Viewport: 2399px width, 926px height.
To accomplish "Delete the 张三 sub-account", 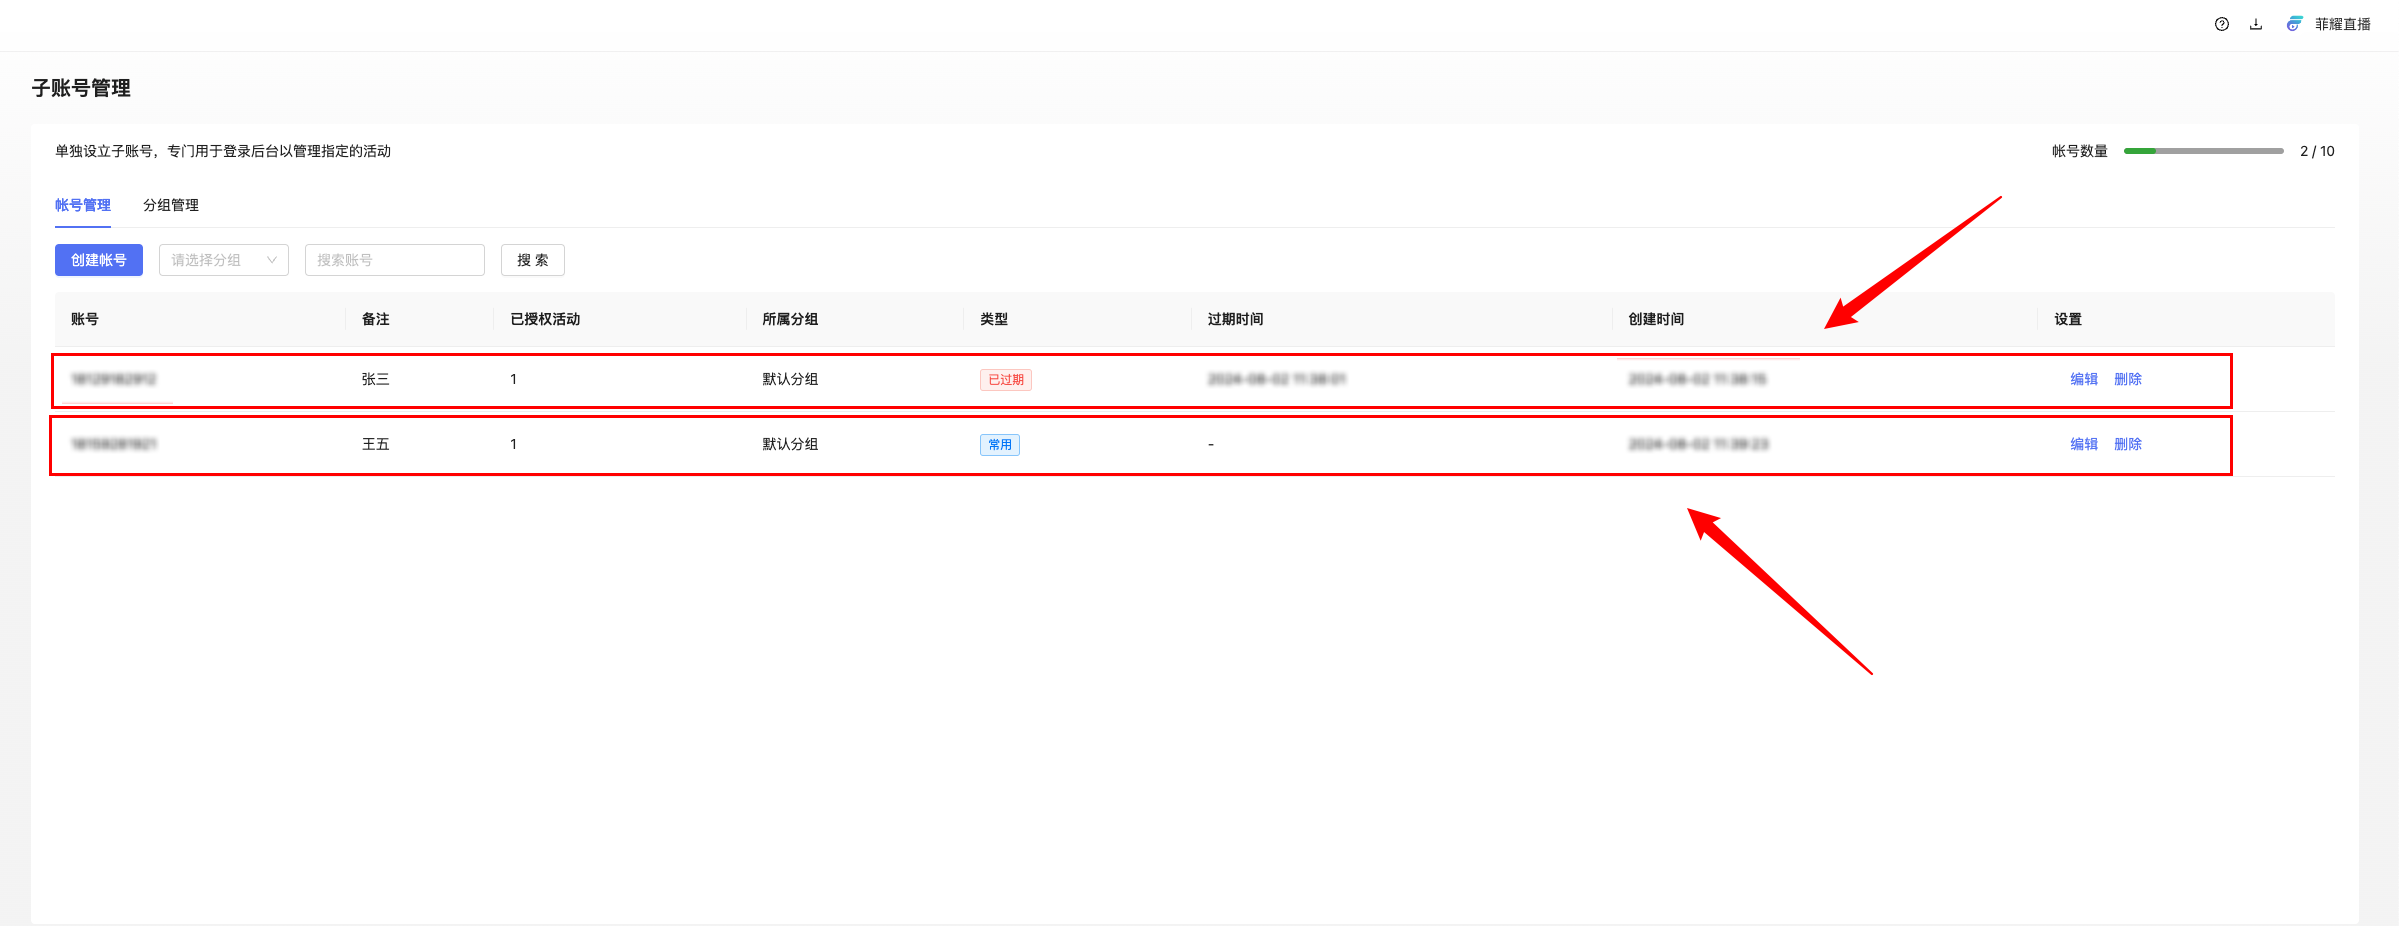I will pos(2127,379).
